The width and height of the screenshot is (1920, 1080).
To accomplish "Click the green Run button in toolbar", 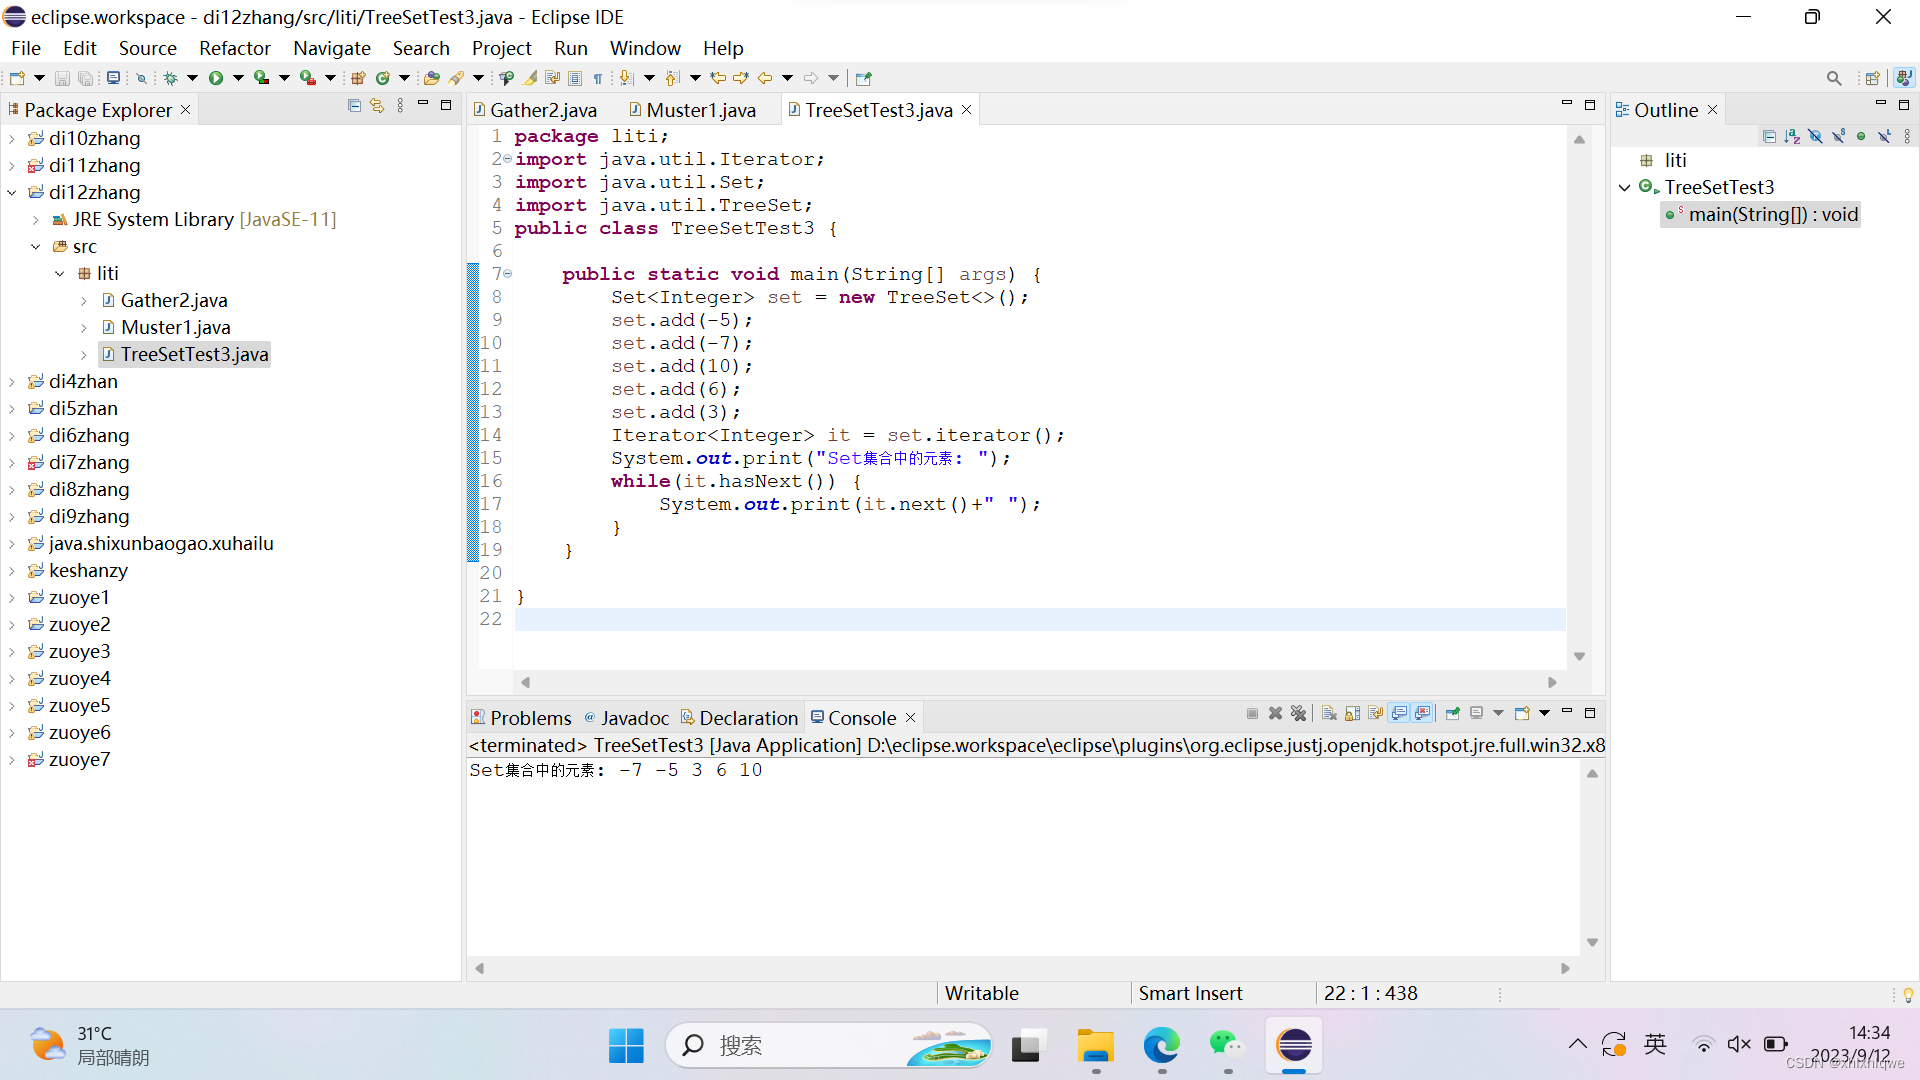I will 215,78.
